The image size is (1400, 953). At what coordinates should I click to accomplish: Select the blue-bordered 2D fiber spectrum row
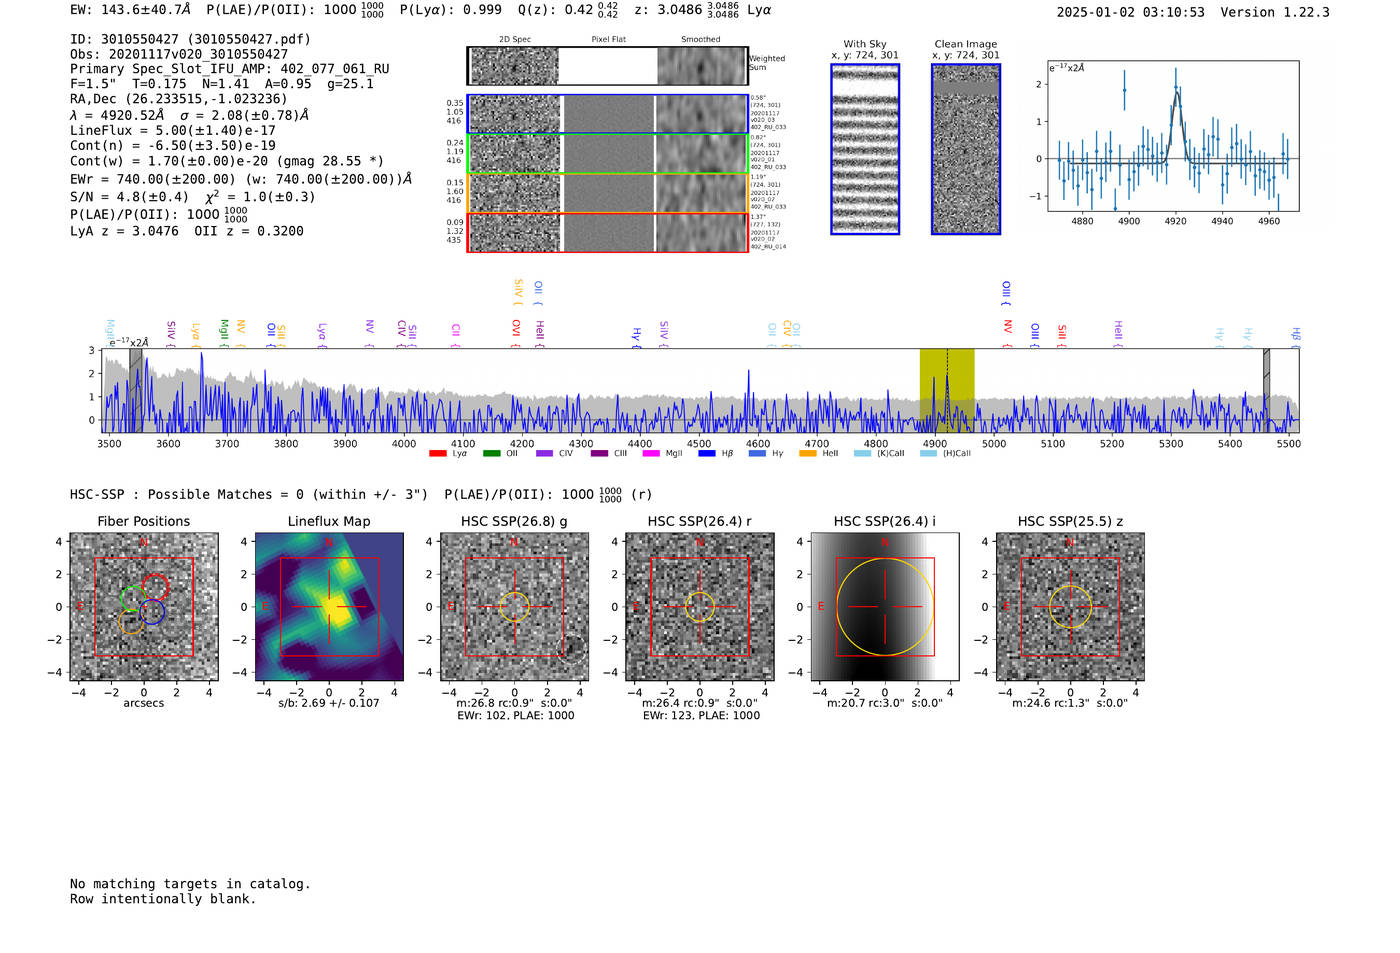[x=608, y=114]
